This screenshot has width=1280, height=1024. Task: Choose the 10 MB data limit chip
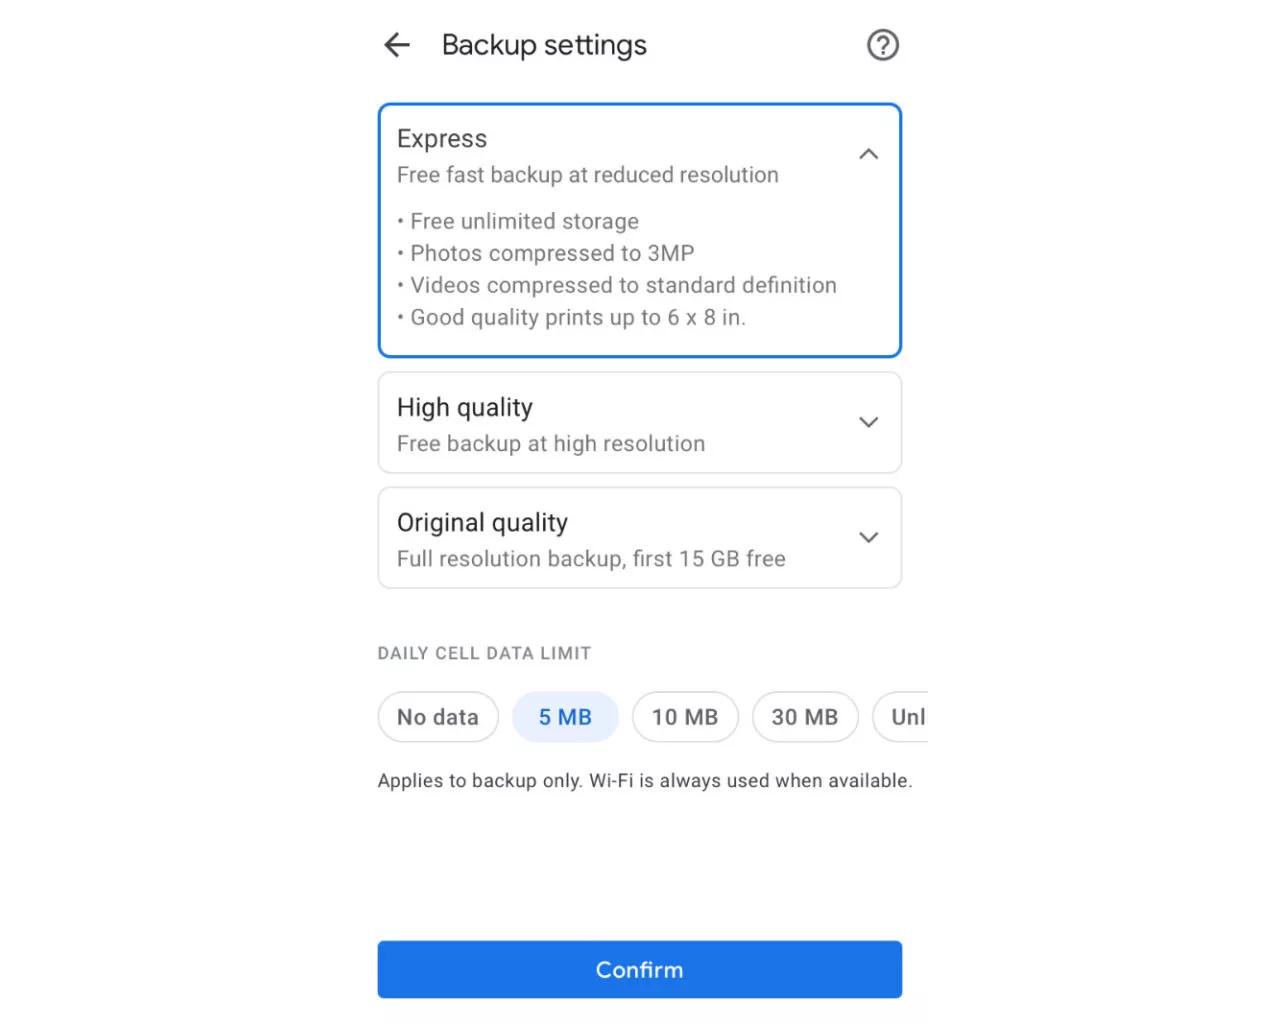click(x=685, y=717)
